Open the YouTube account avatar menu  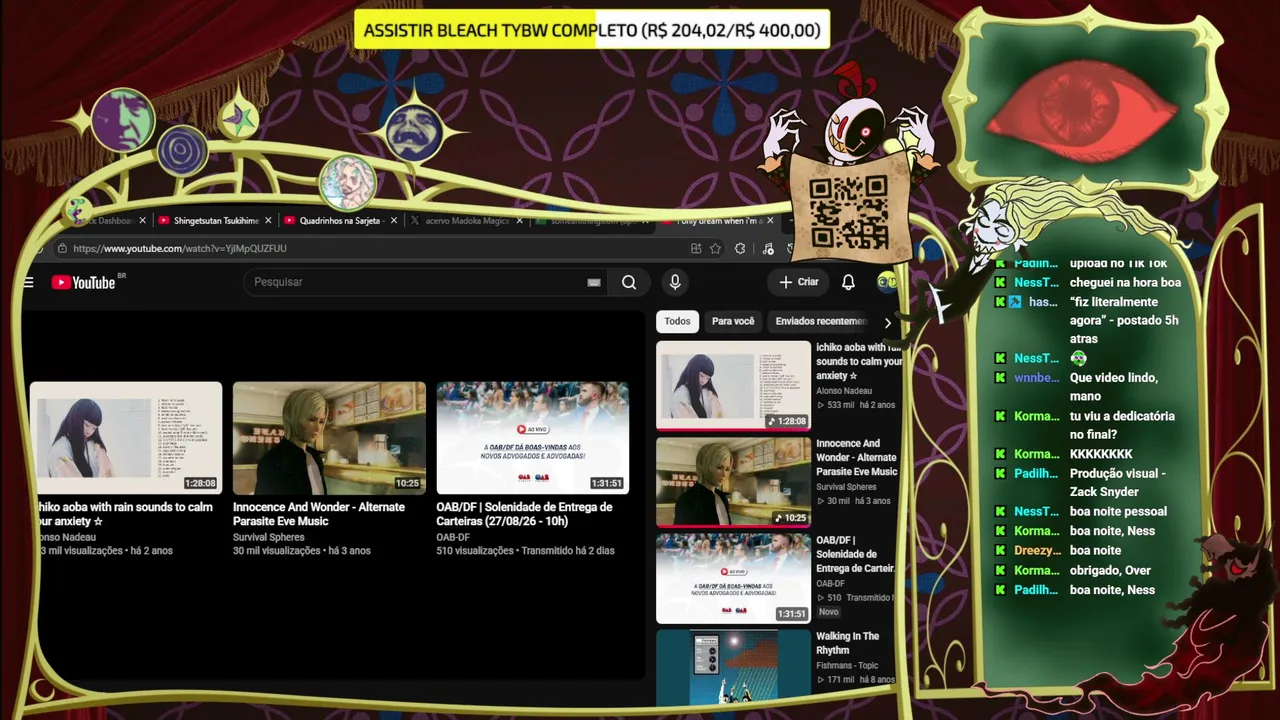point(886,282)
